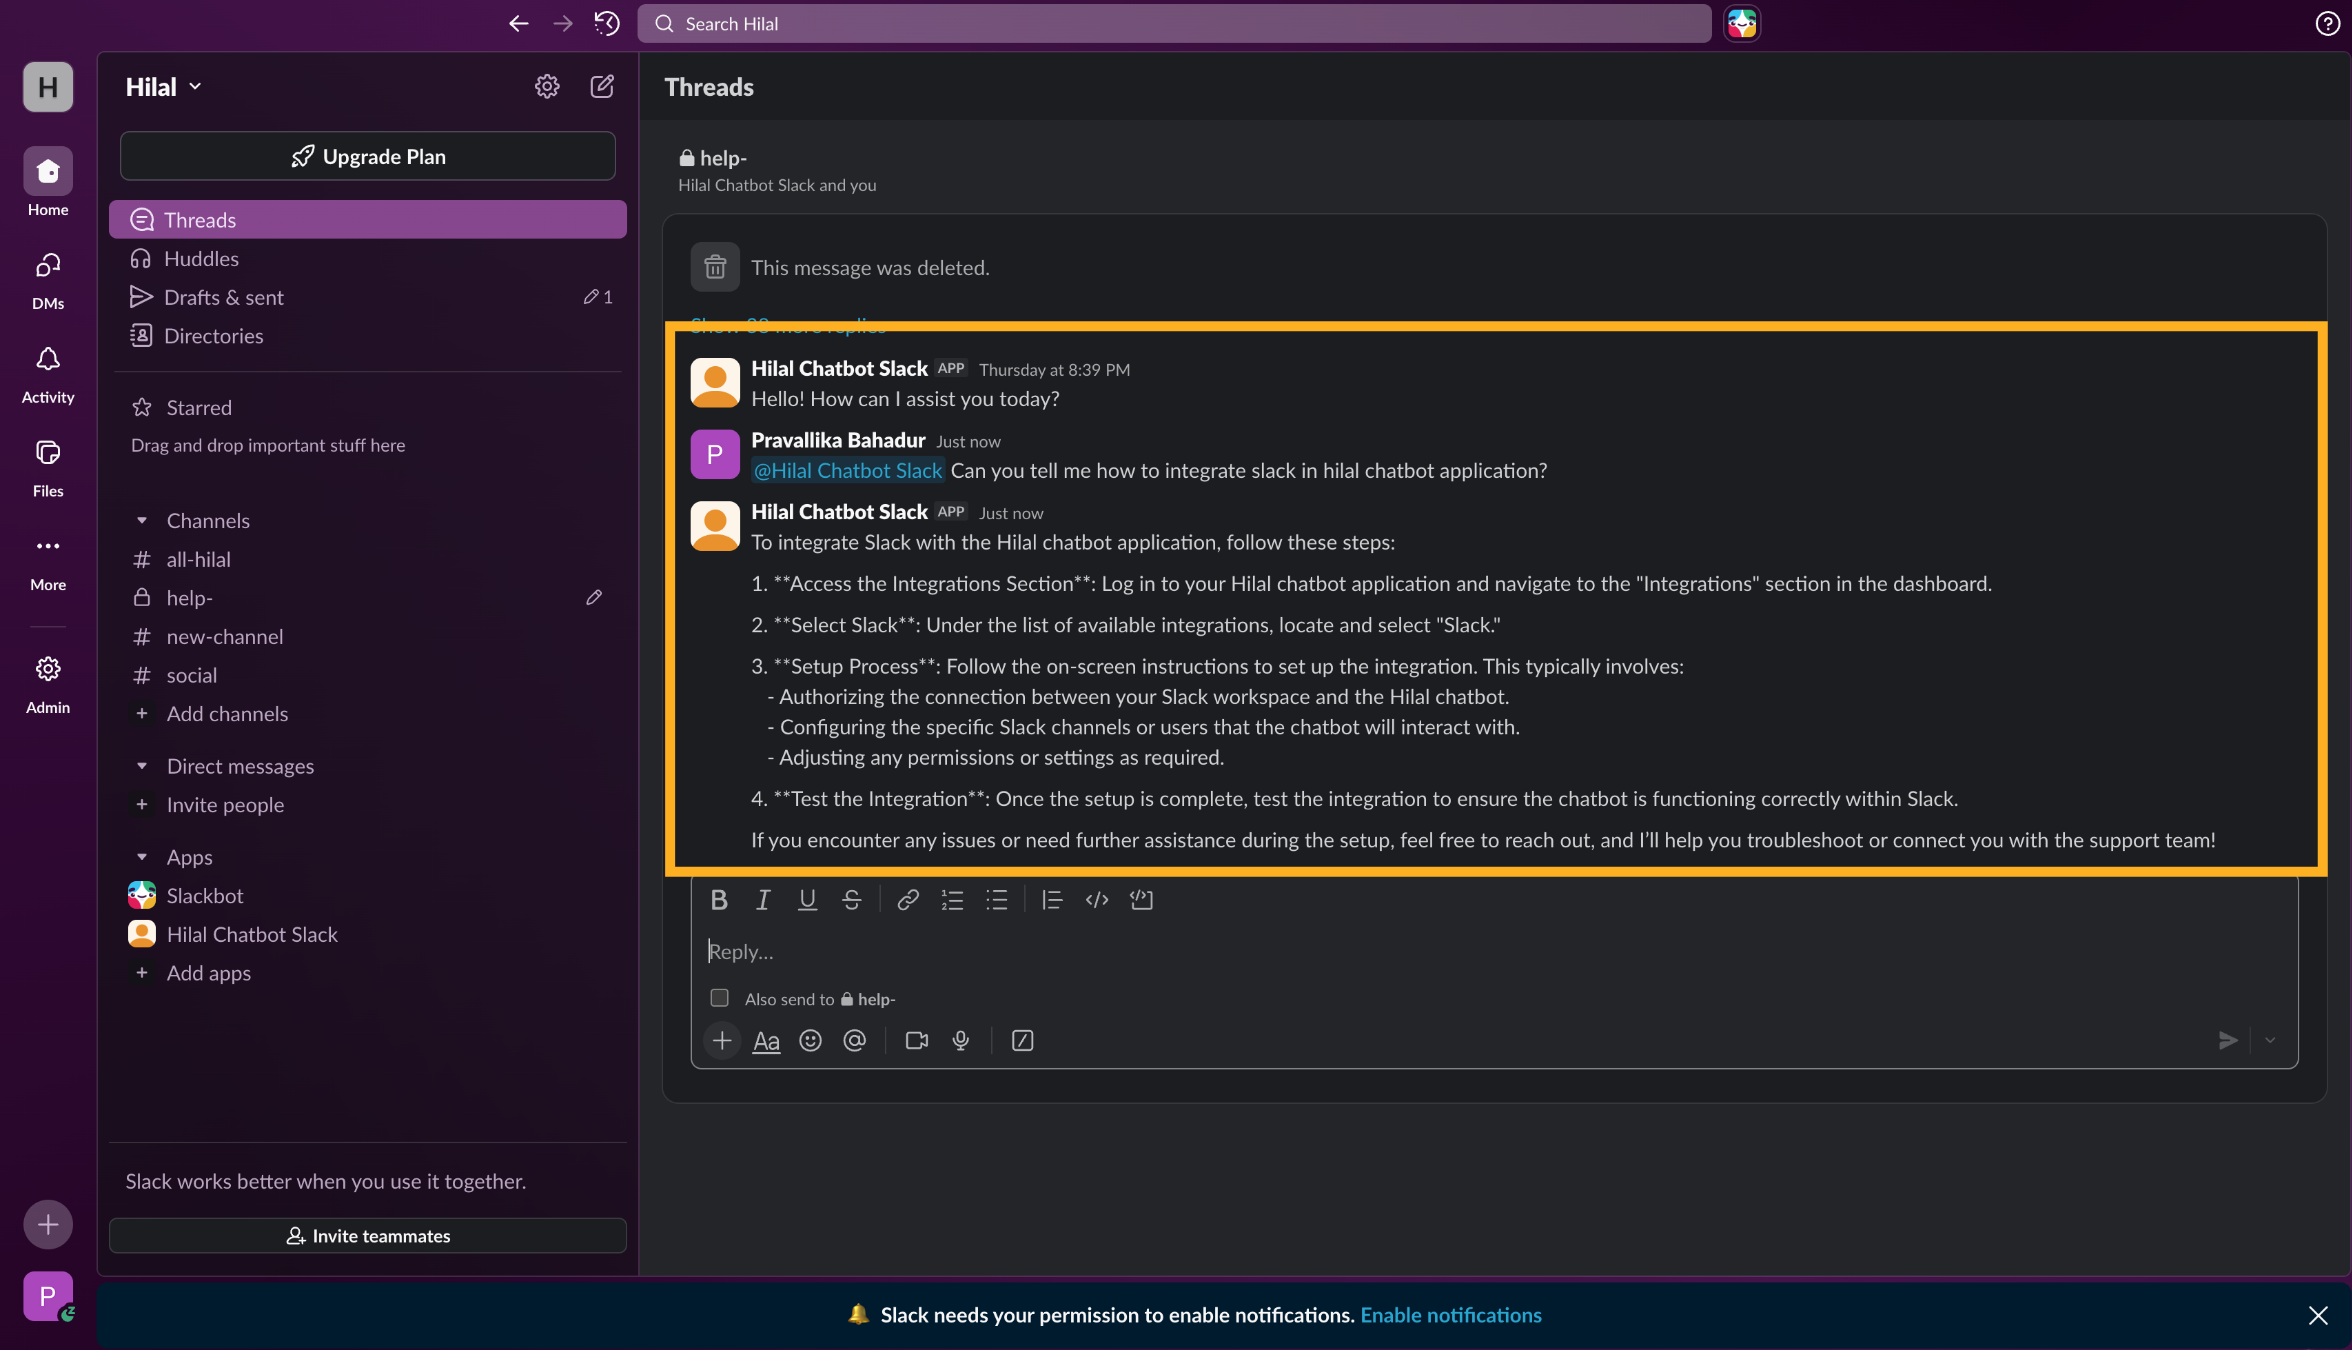Toggle bold formatting in the reply toolbar
The height and width of the screenshot is (1350, 2352).
pos(719,900)
